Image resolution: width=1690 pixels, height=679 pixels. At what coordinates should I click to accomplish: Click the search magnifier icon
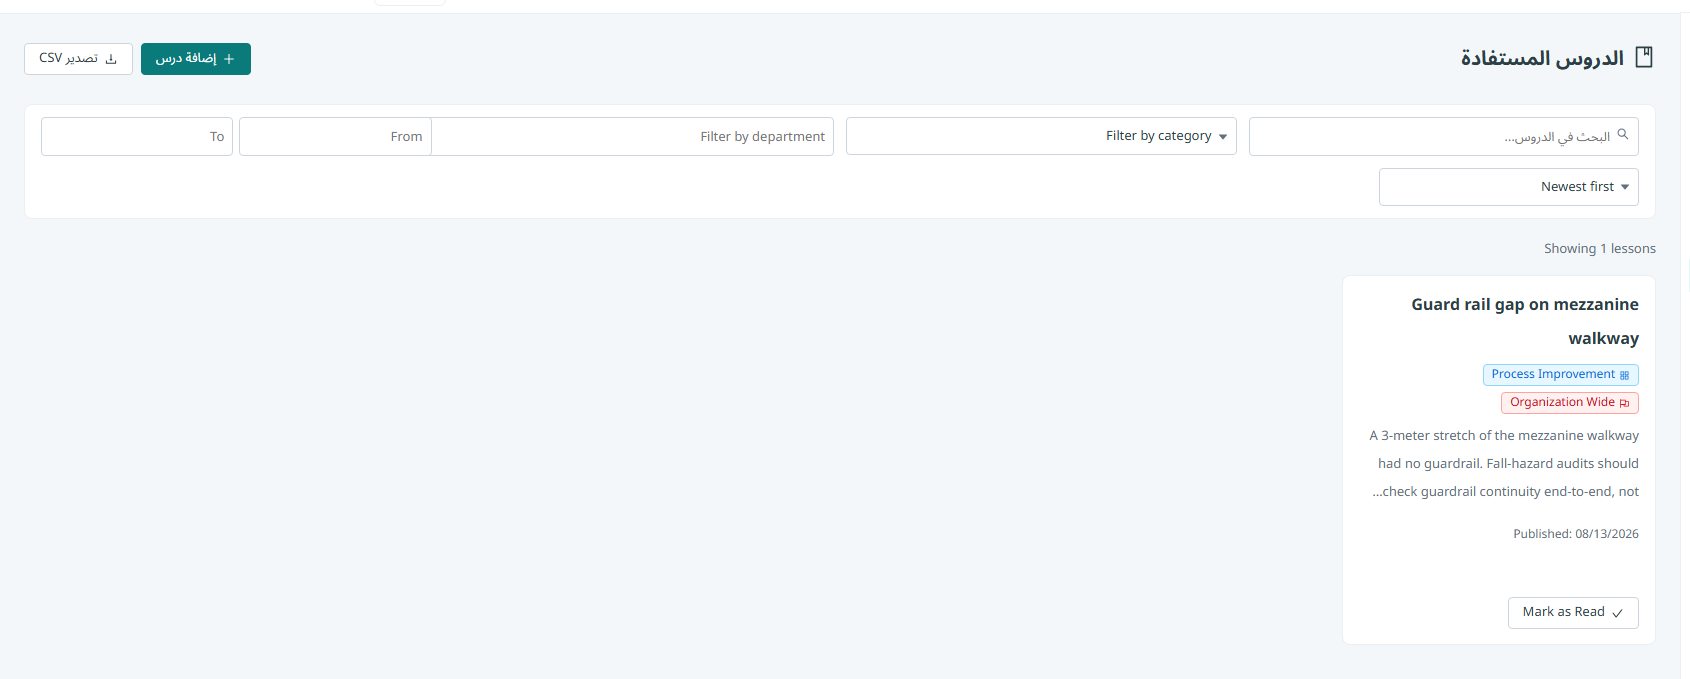[x=1623, y=135]
